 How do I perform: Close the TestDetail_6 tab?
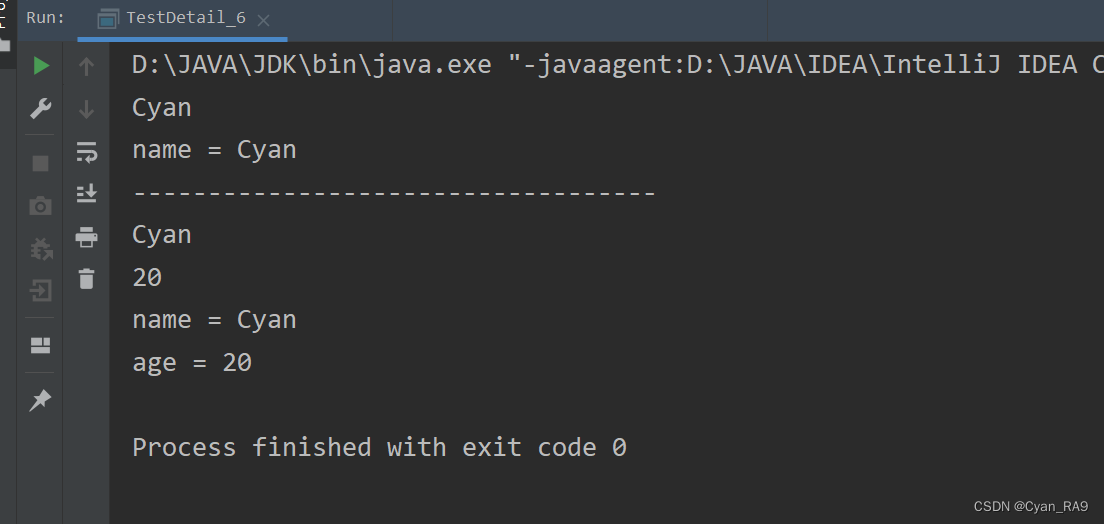click(263, 20)
